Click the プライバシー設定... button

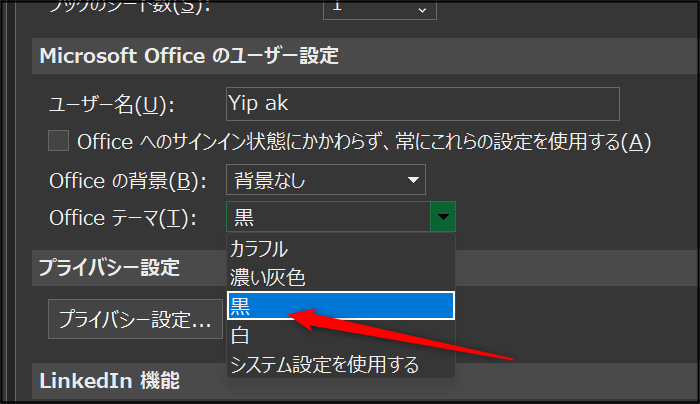[x=135, y=319]
